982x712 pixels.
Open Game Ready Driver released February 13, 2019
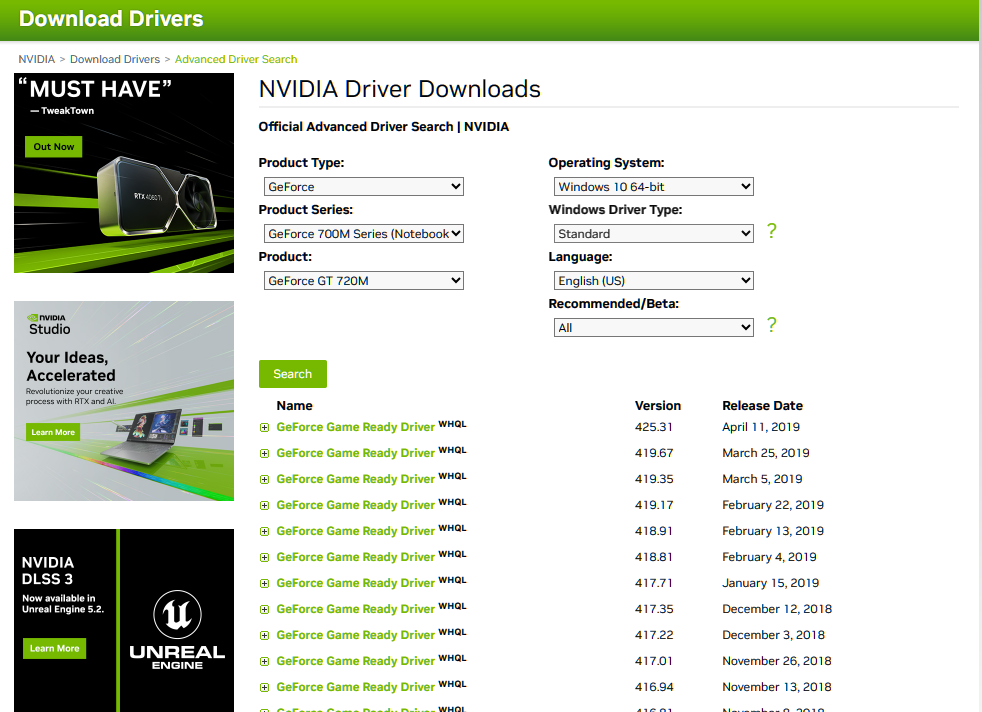pyautogui.click(x=356, y=531)
